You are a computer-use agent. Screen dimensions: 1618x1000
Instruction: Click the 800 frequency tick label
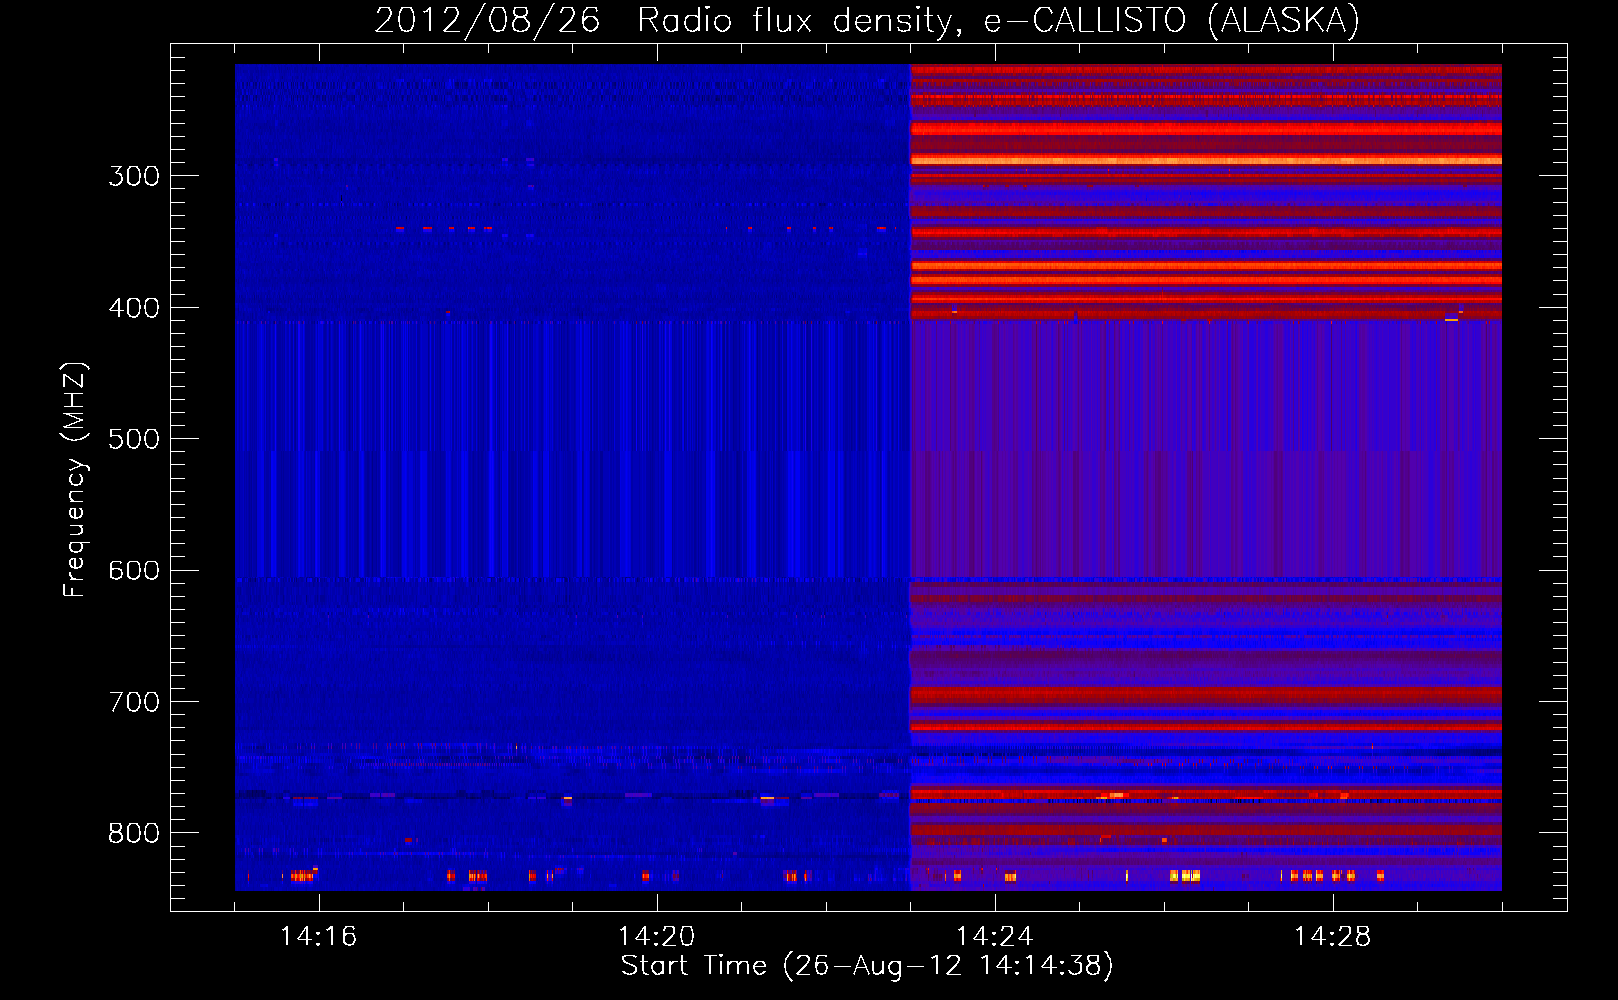tap(134, 833)
